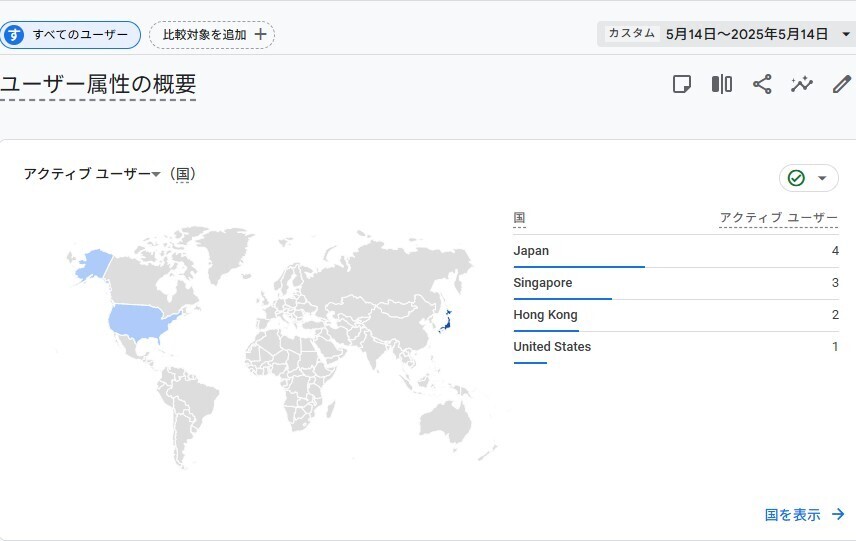Click the share report icon

click(762, 84)
